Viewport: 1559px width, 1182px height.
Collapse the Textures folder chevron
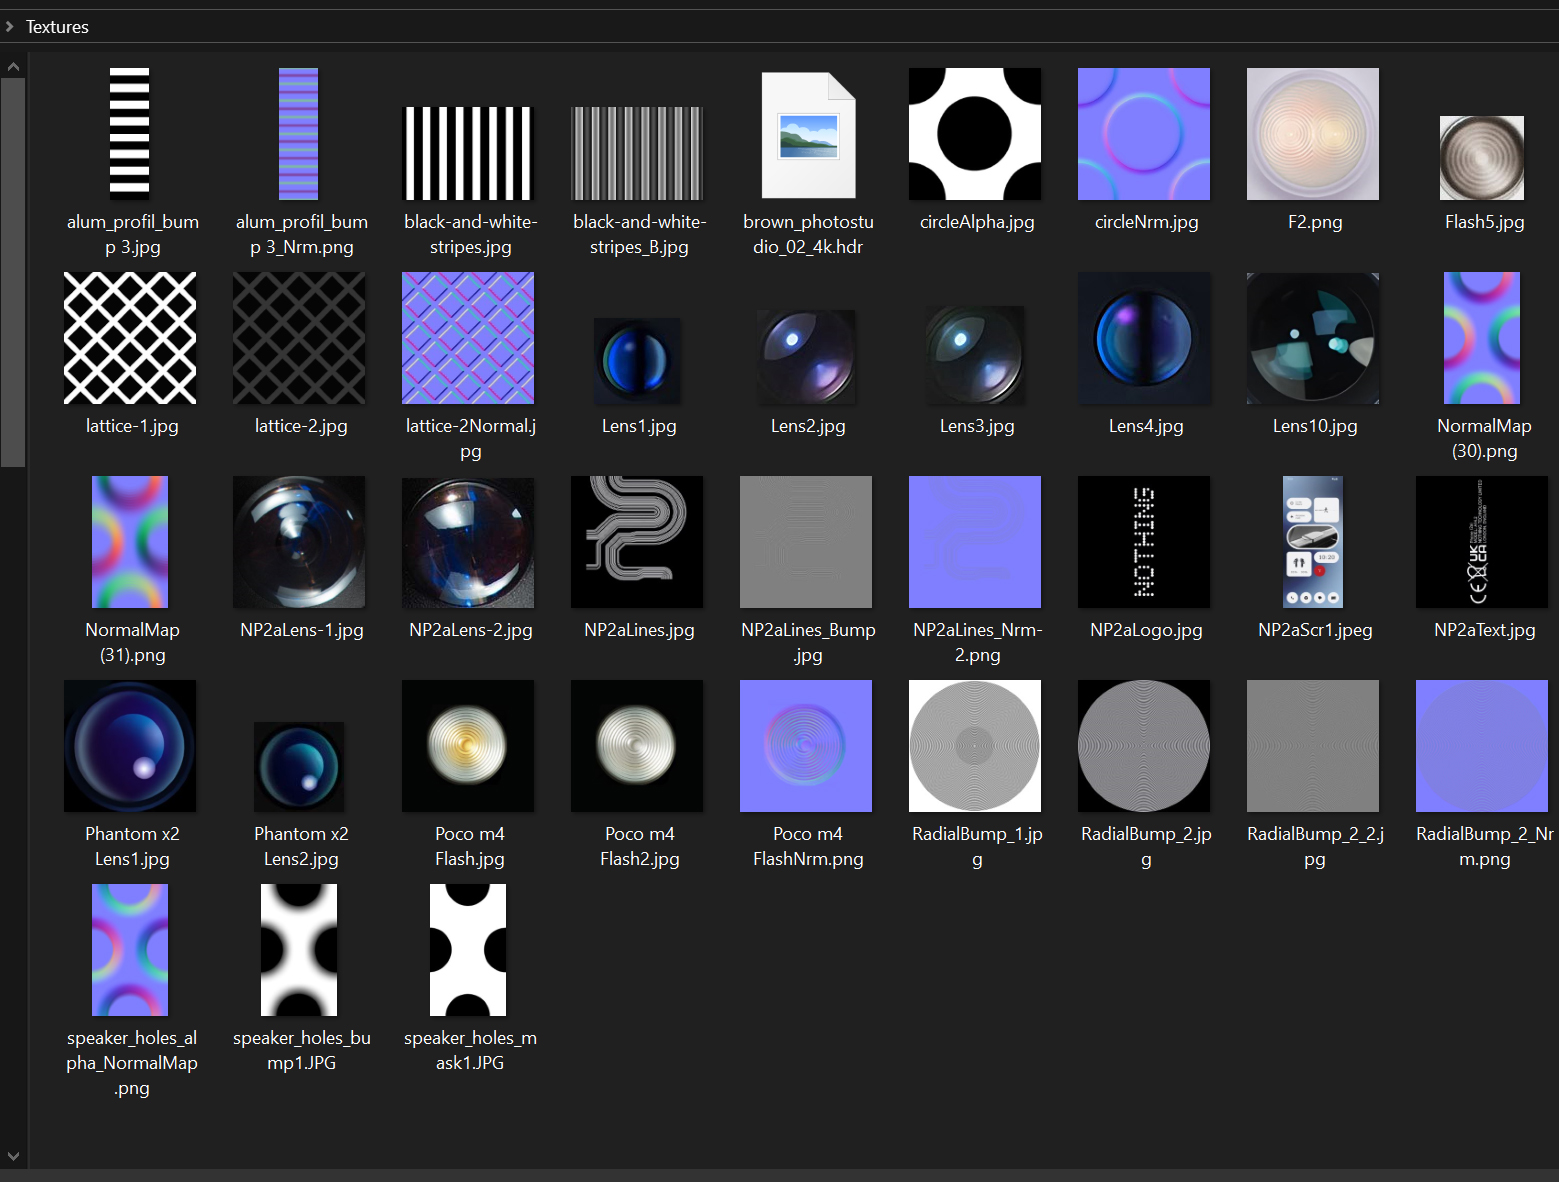pyautogui.click(x=10, y=27)
